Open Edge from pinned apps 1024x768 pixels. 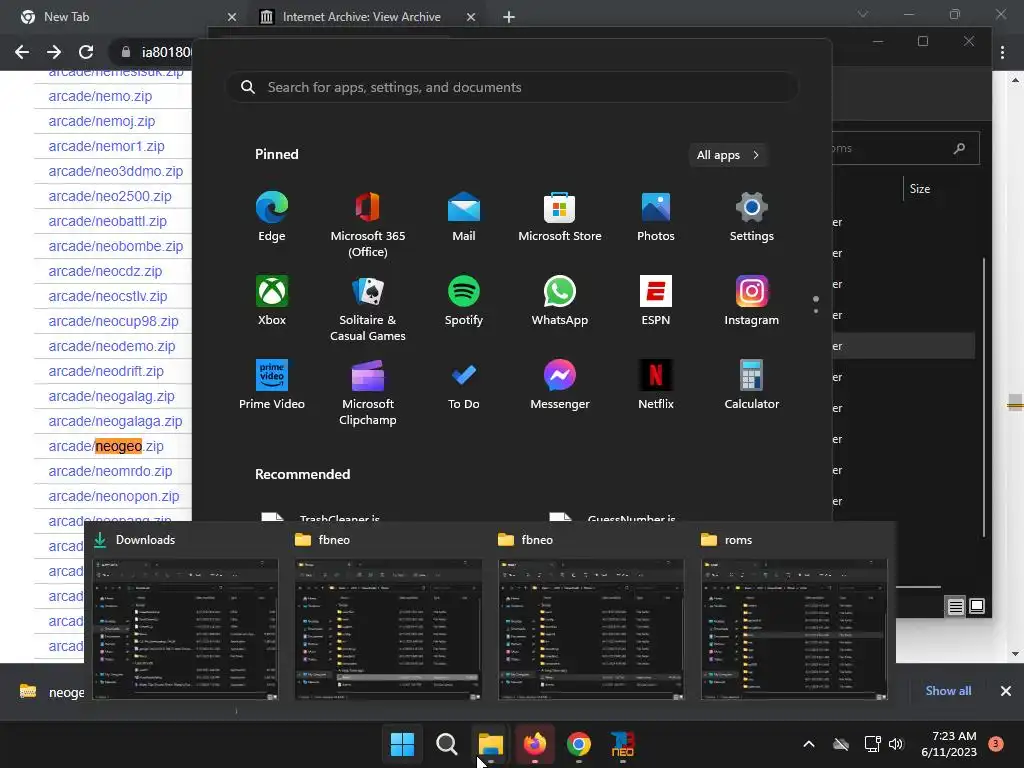(x=272, y=217)
